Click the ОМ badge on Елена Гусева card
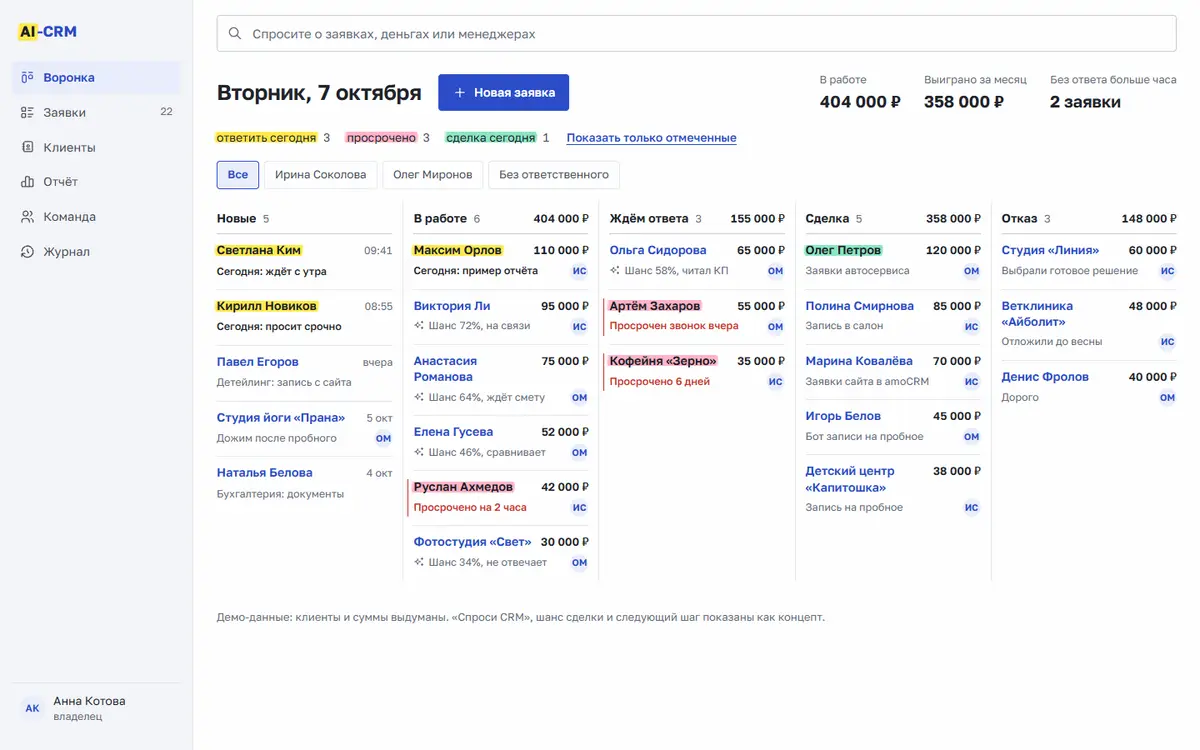Viewport: 1200px width, 750px height. (x=579, y=453)
